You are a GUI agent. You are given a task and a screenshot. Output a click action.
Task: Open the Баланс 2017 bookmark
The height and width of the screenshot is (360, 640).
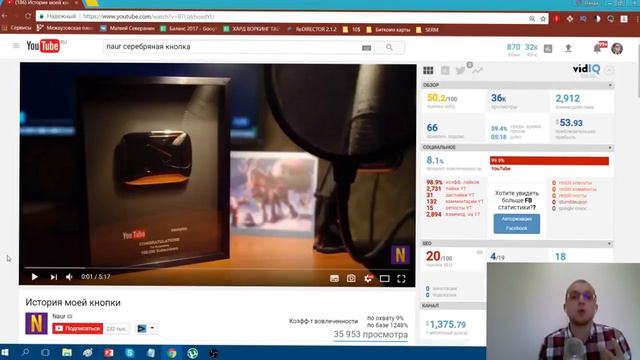188,29
